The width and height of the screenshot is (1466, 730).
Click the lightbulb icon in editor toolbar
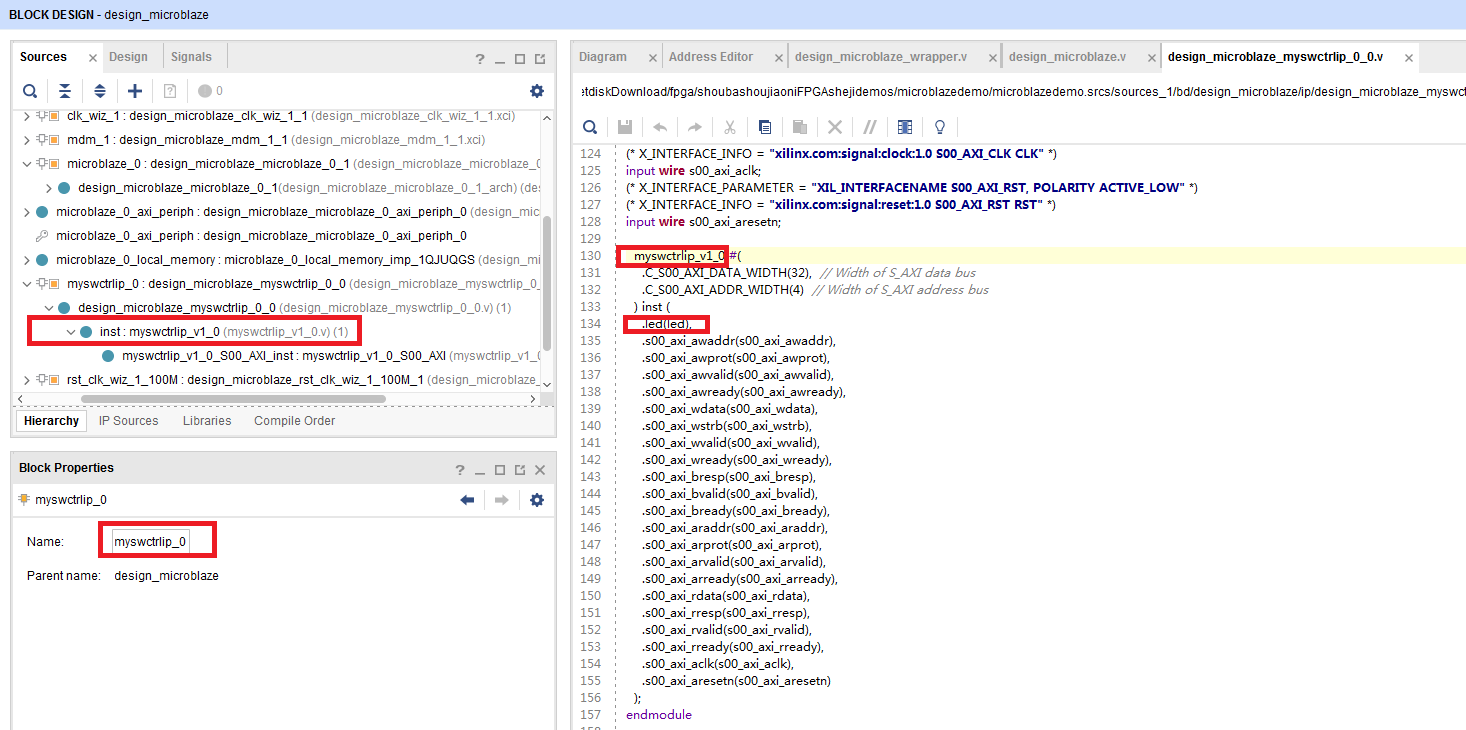[940, 127]
